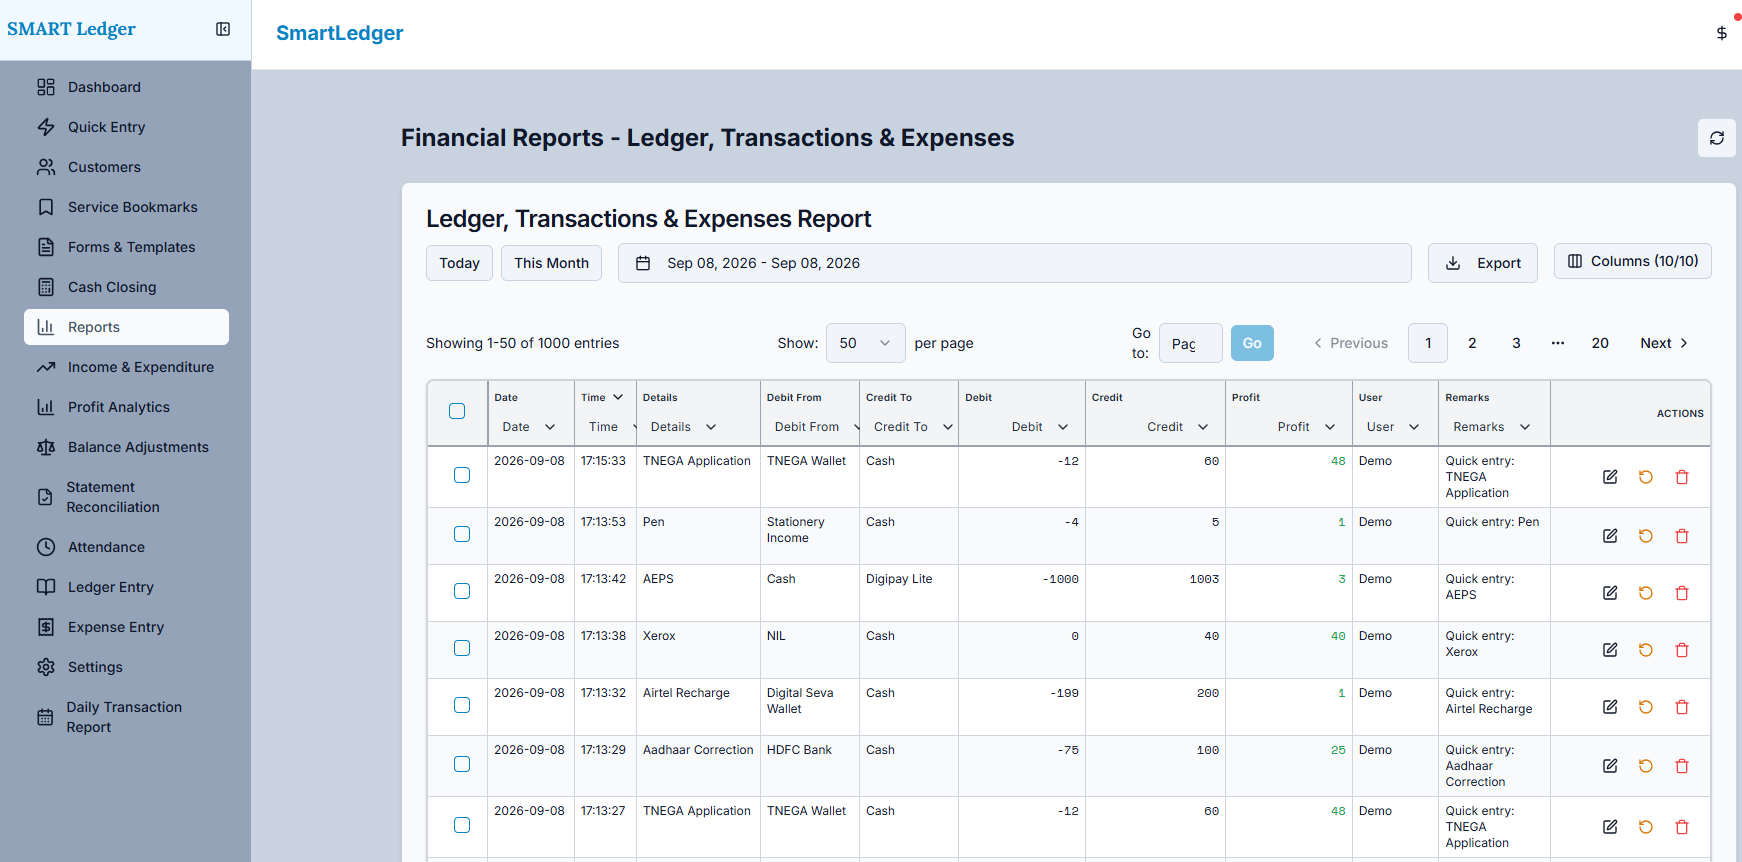Edit the Aadhaar Correction entry
The height and width of the screenshot is (862, 1742).
tap(1610, 766)
